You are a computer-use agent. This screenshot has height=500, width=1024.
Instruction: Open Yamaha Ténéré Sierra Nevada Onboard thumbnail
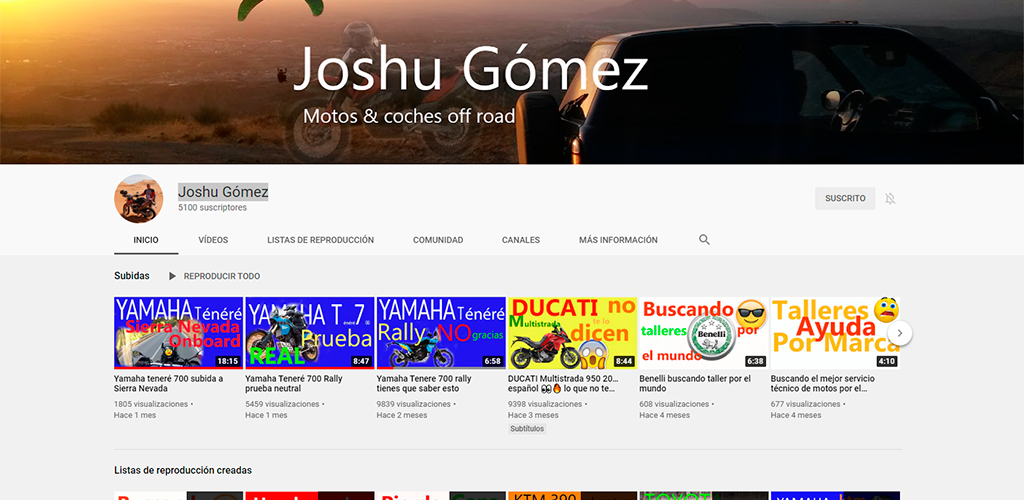click(x=178, y=333)
